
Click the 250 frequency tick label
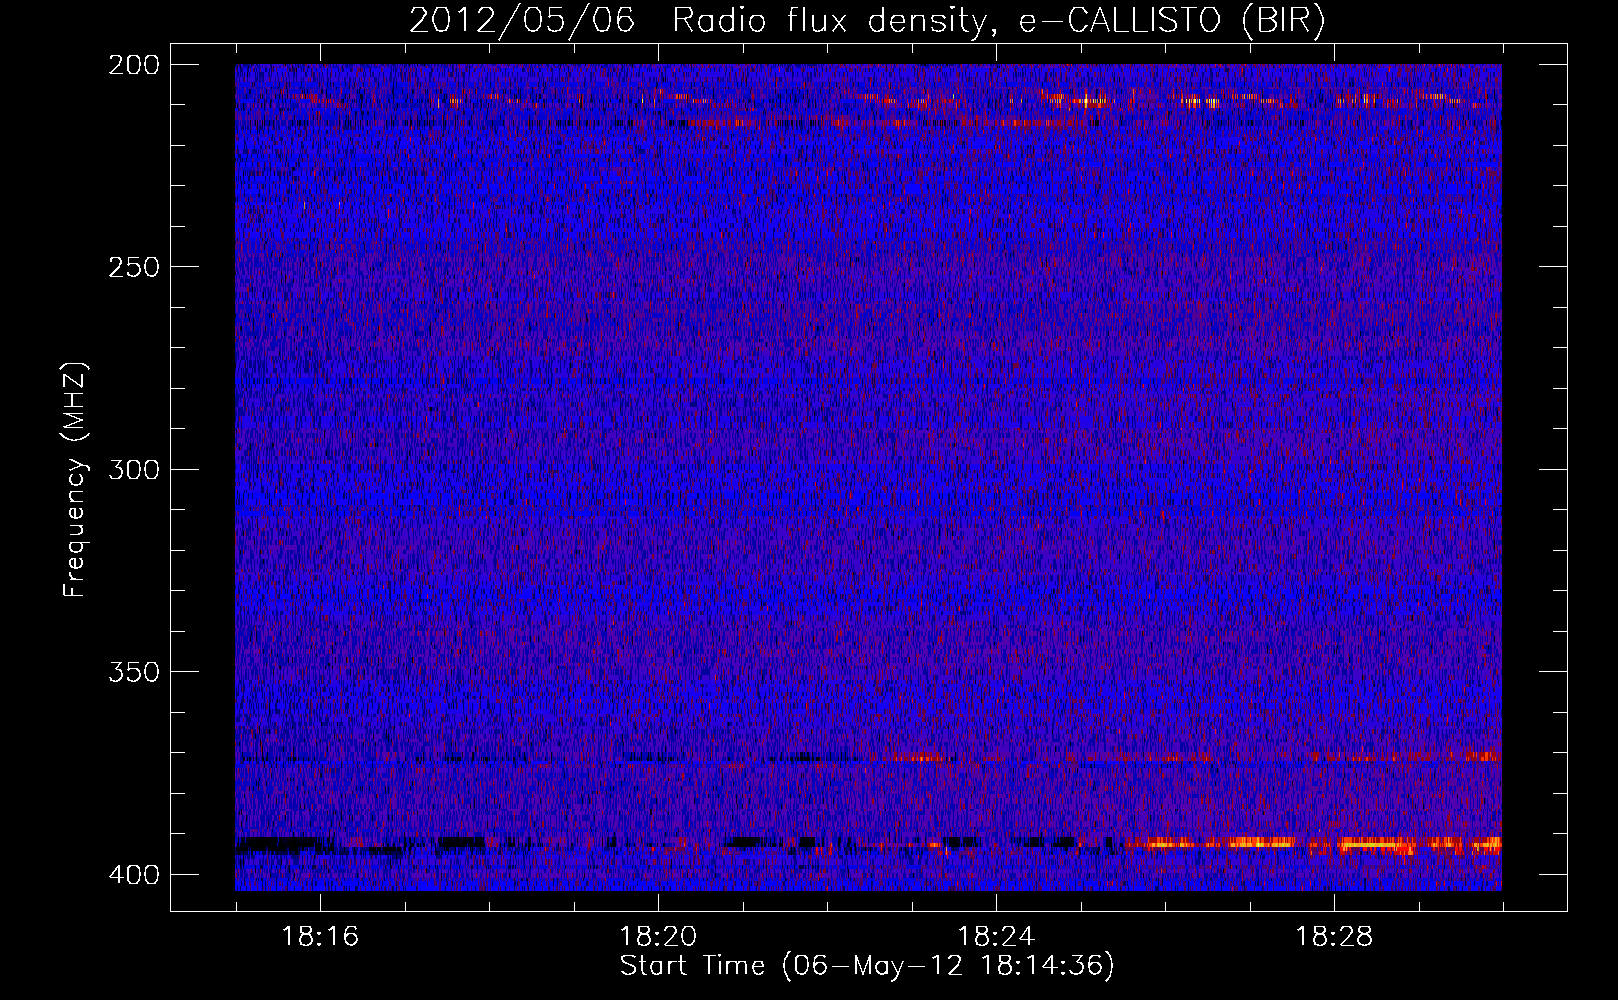[134, 267]
